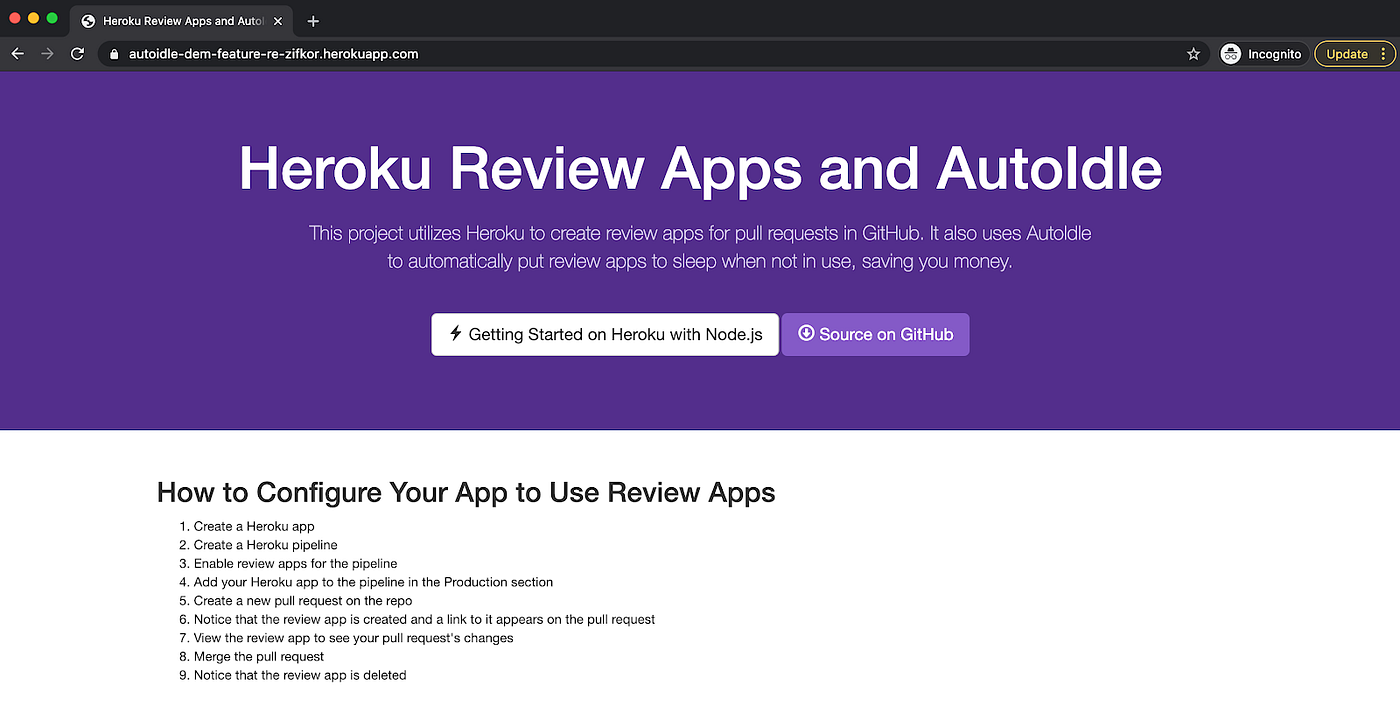Screen dimensions: 1400x711
Task: Open Getting Started on Heroku with Node.js
Action: (605, 334)
